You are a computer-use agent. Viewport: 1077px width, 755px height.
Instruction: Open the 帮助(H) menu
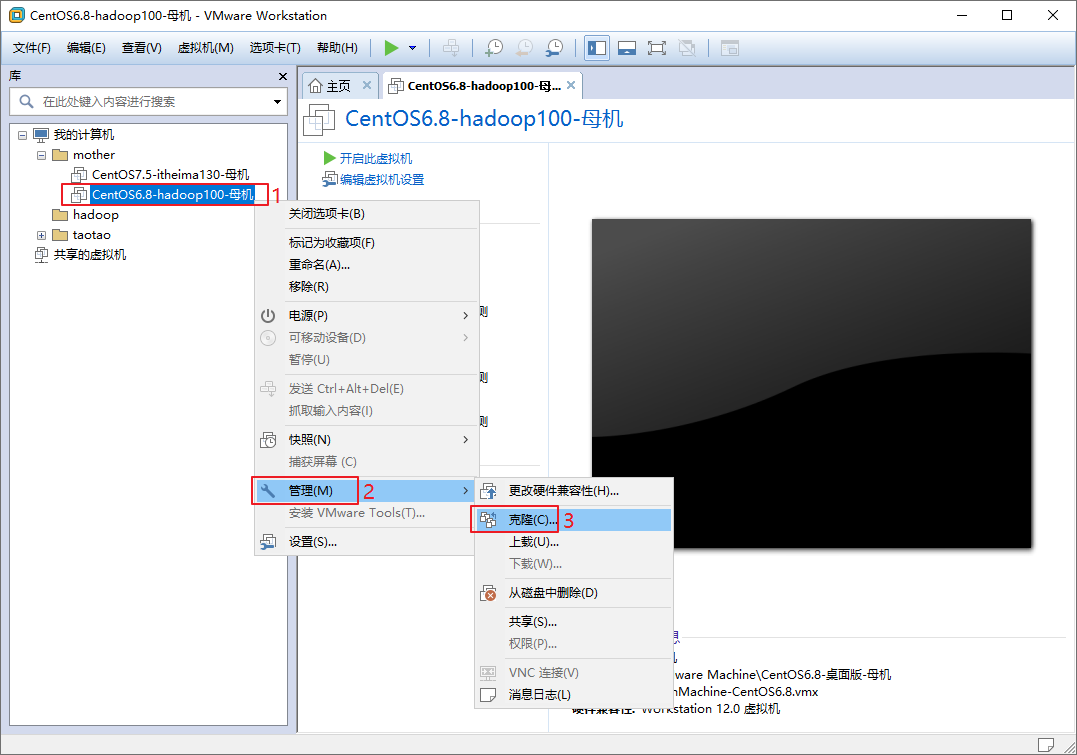337,47
